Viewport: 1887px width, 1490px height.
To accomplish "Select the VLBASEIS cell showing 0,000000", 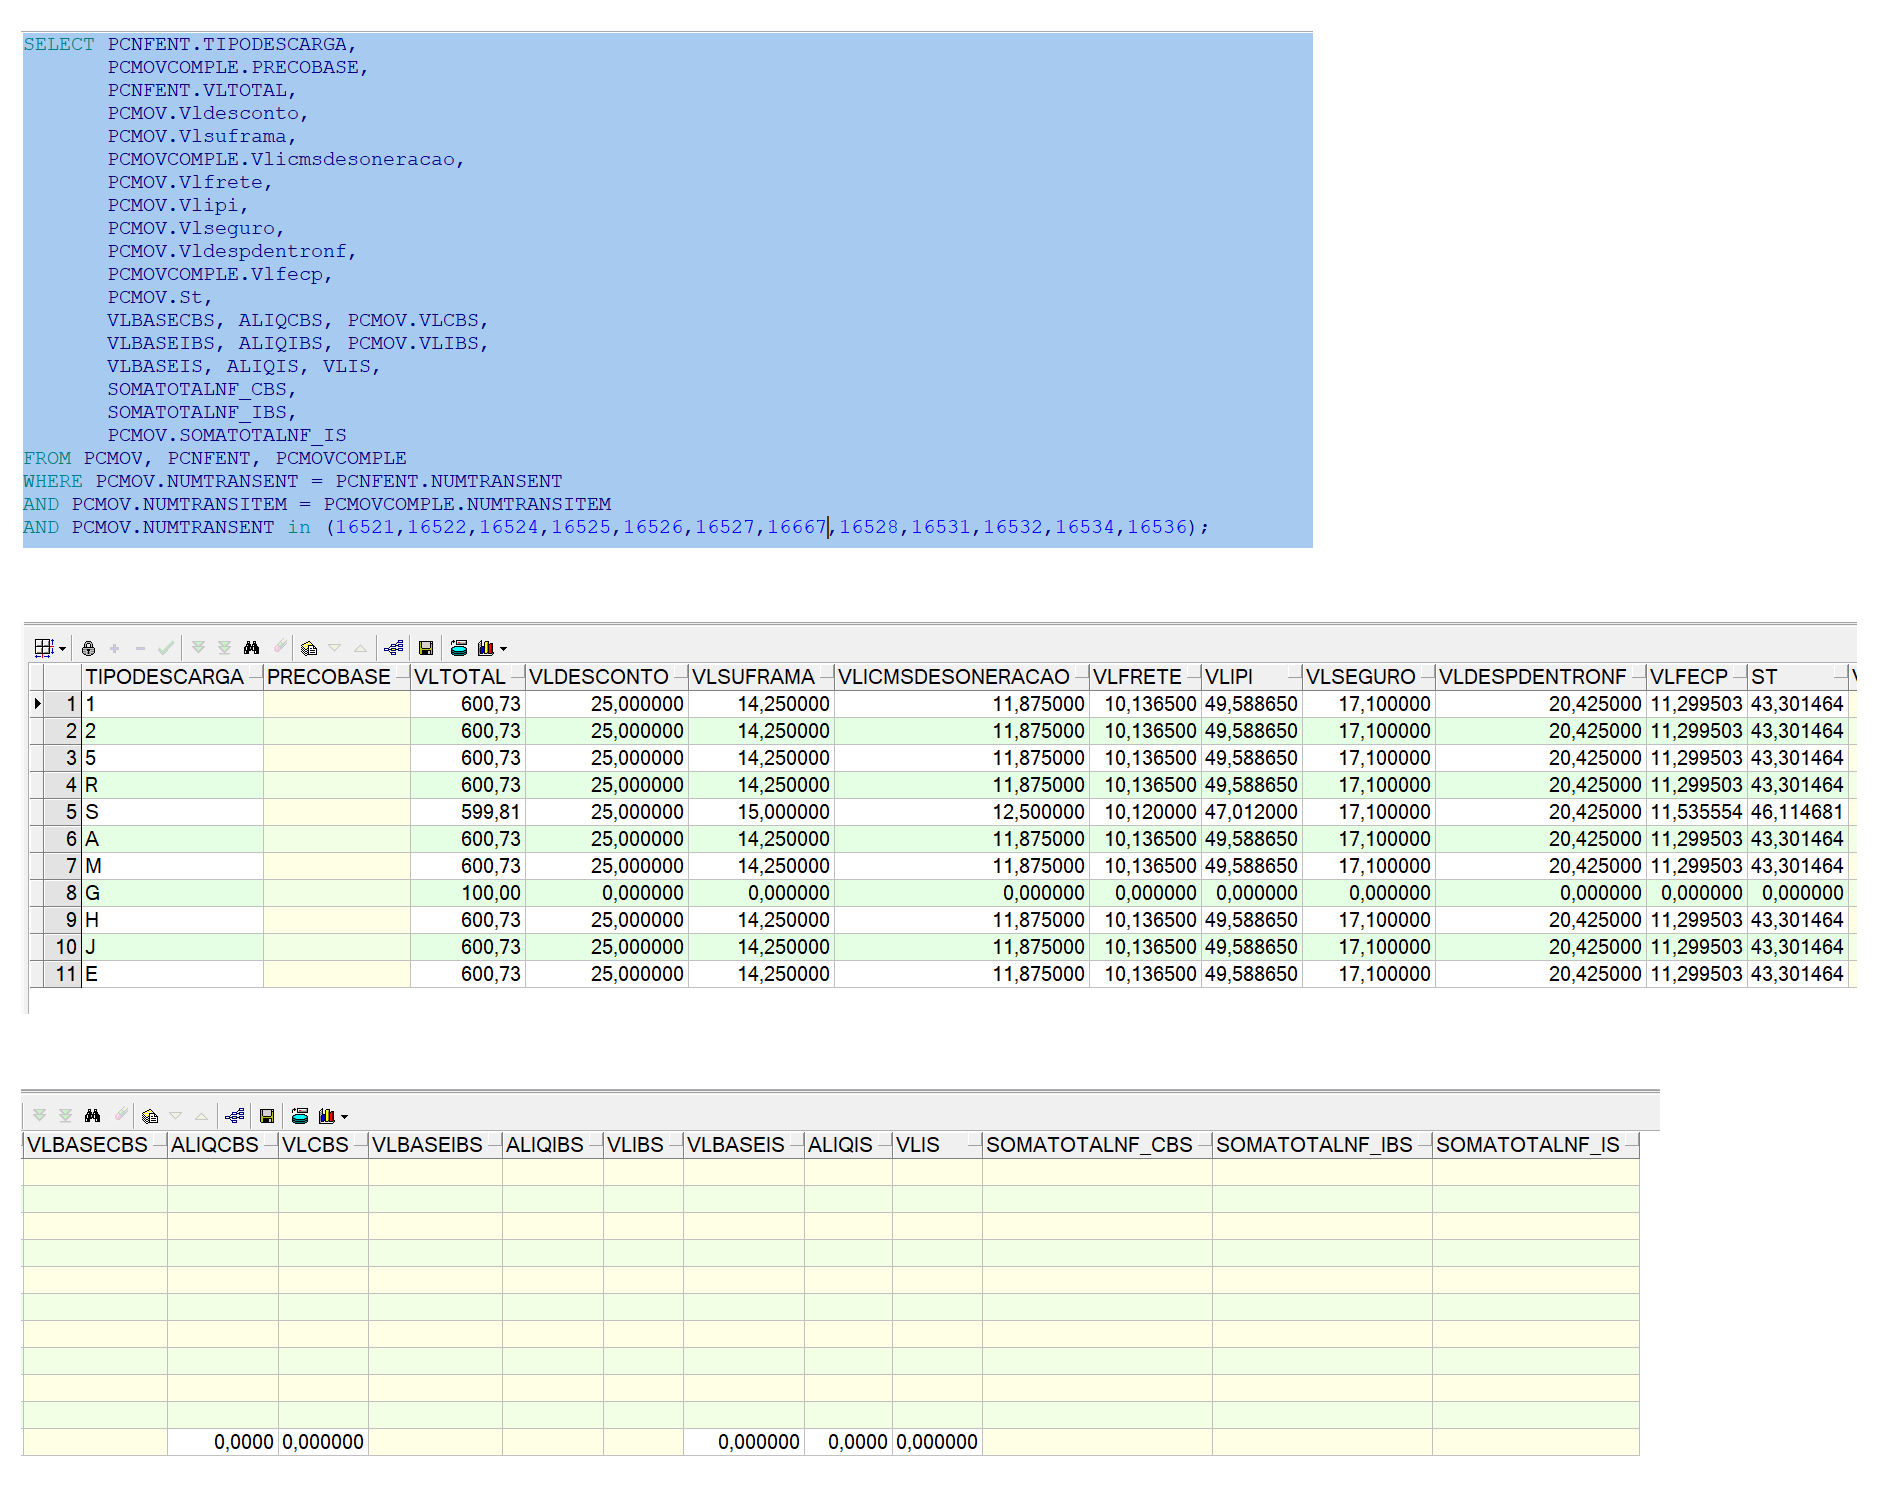I will [744, 1442].
